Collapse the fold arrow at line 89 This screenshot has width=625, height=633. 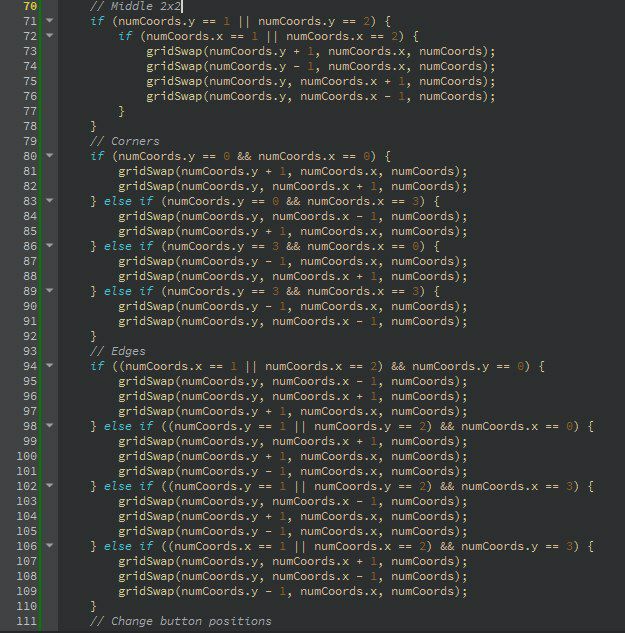tap(50, 290)
